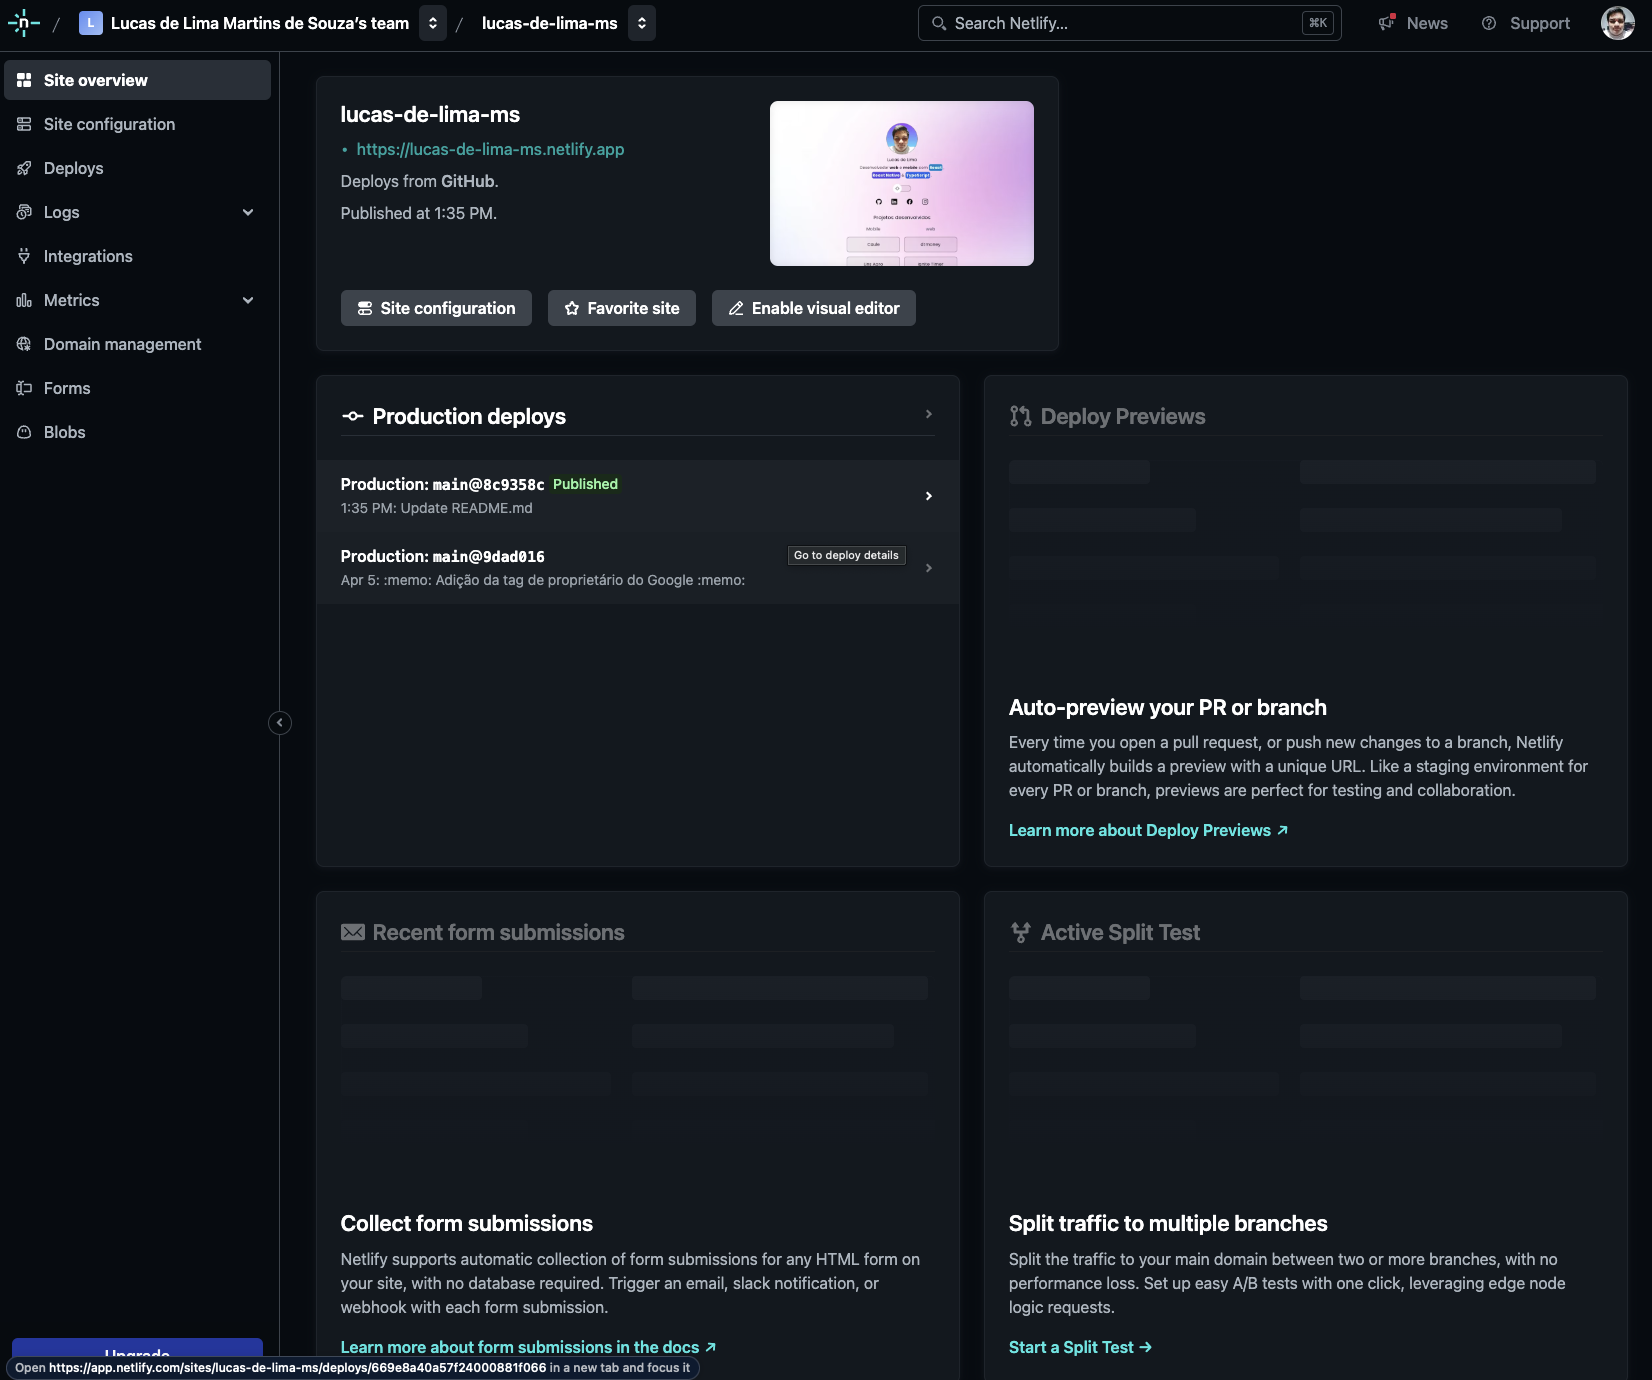1652x1380 pixels.
Task: Click the Site overview grid icon
Action: [24, 80]
